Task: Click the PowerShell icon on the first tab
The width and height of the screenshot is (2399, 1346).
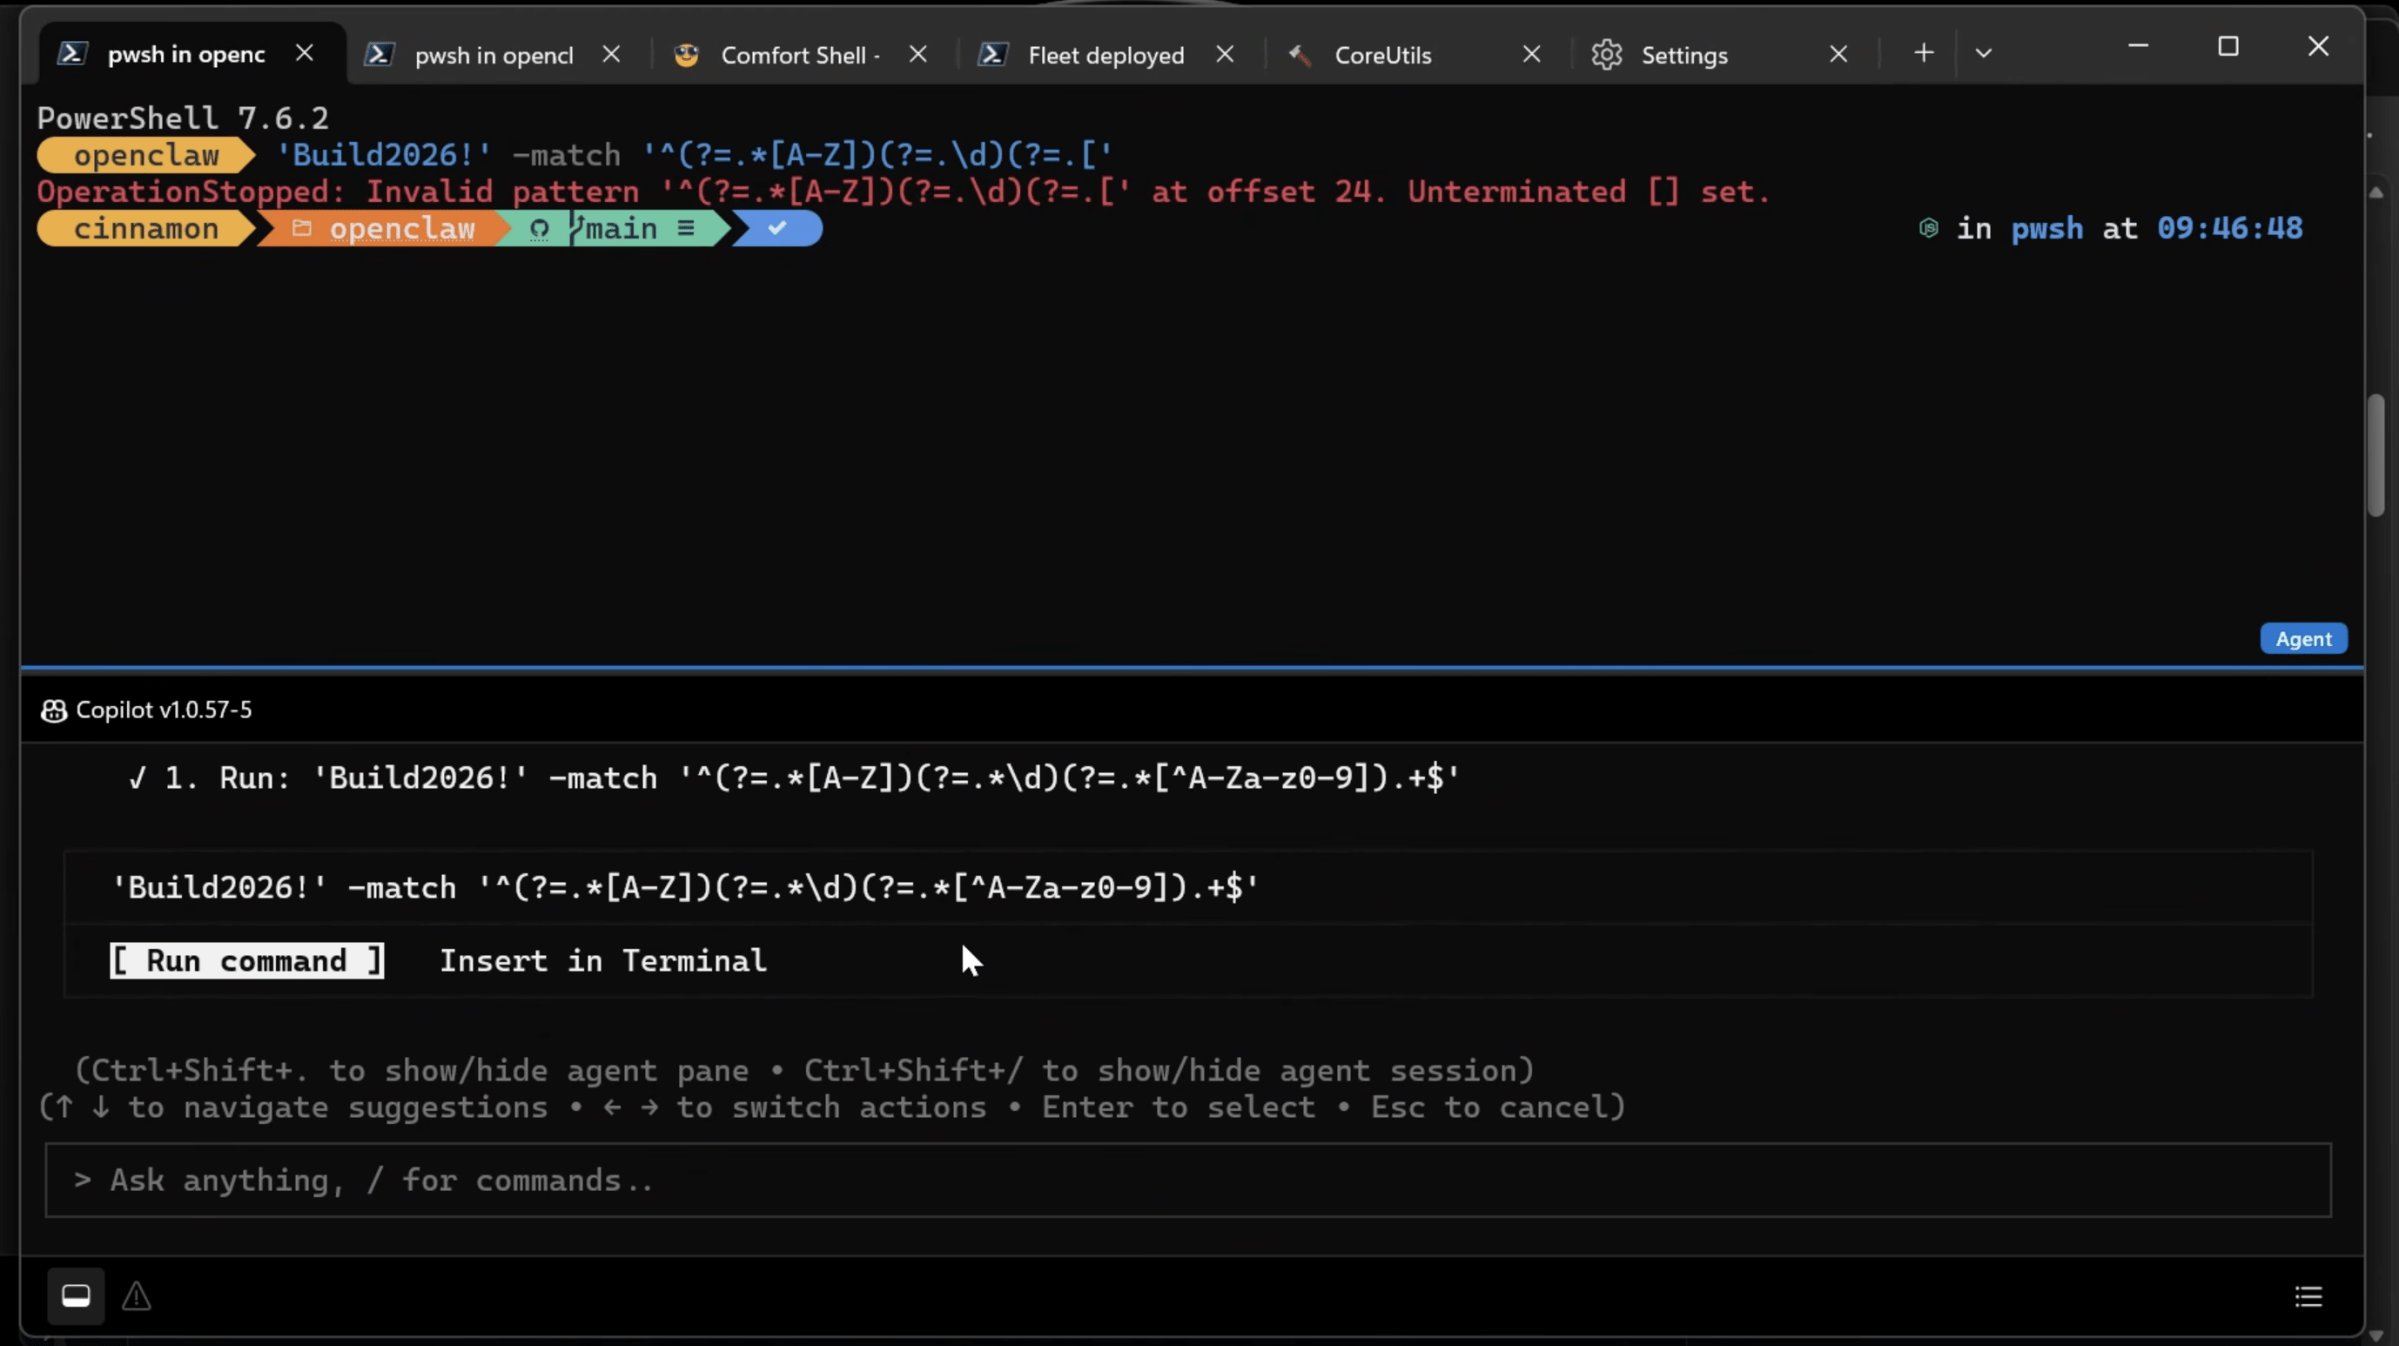Action: (71, 53)
